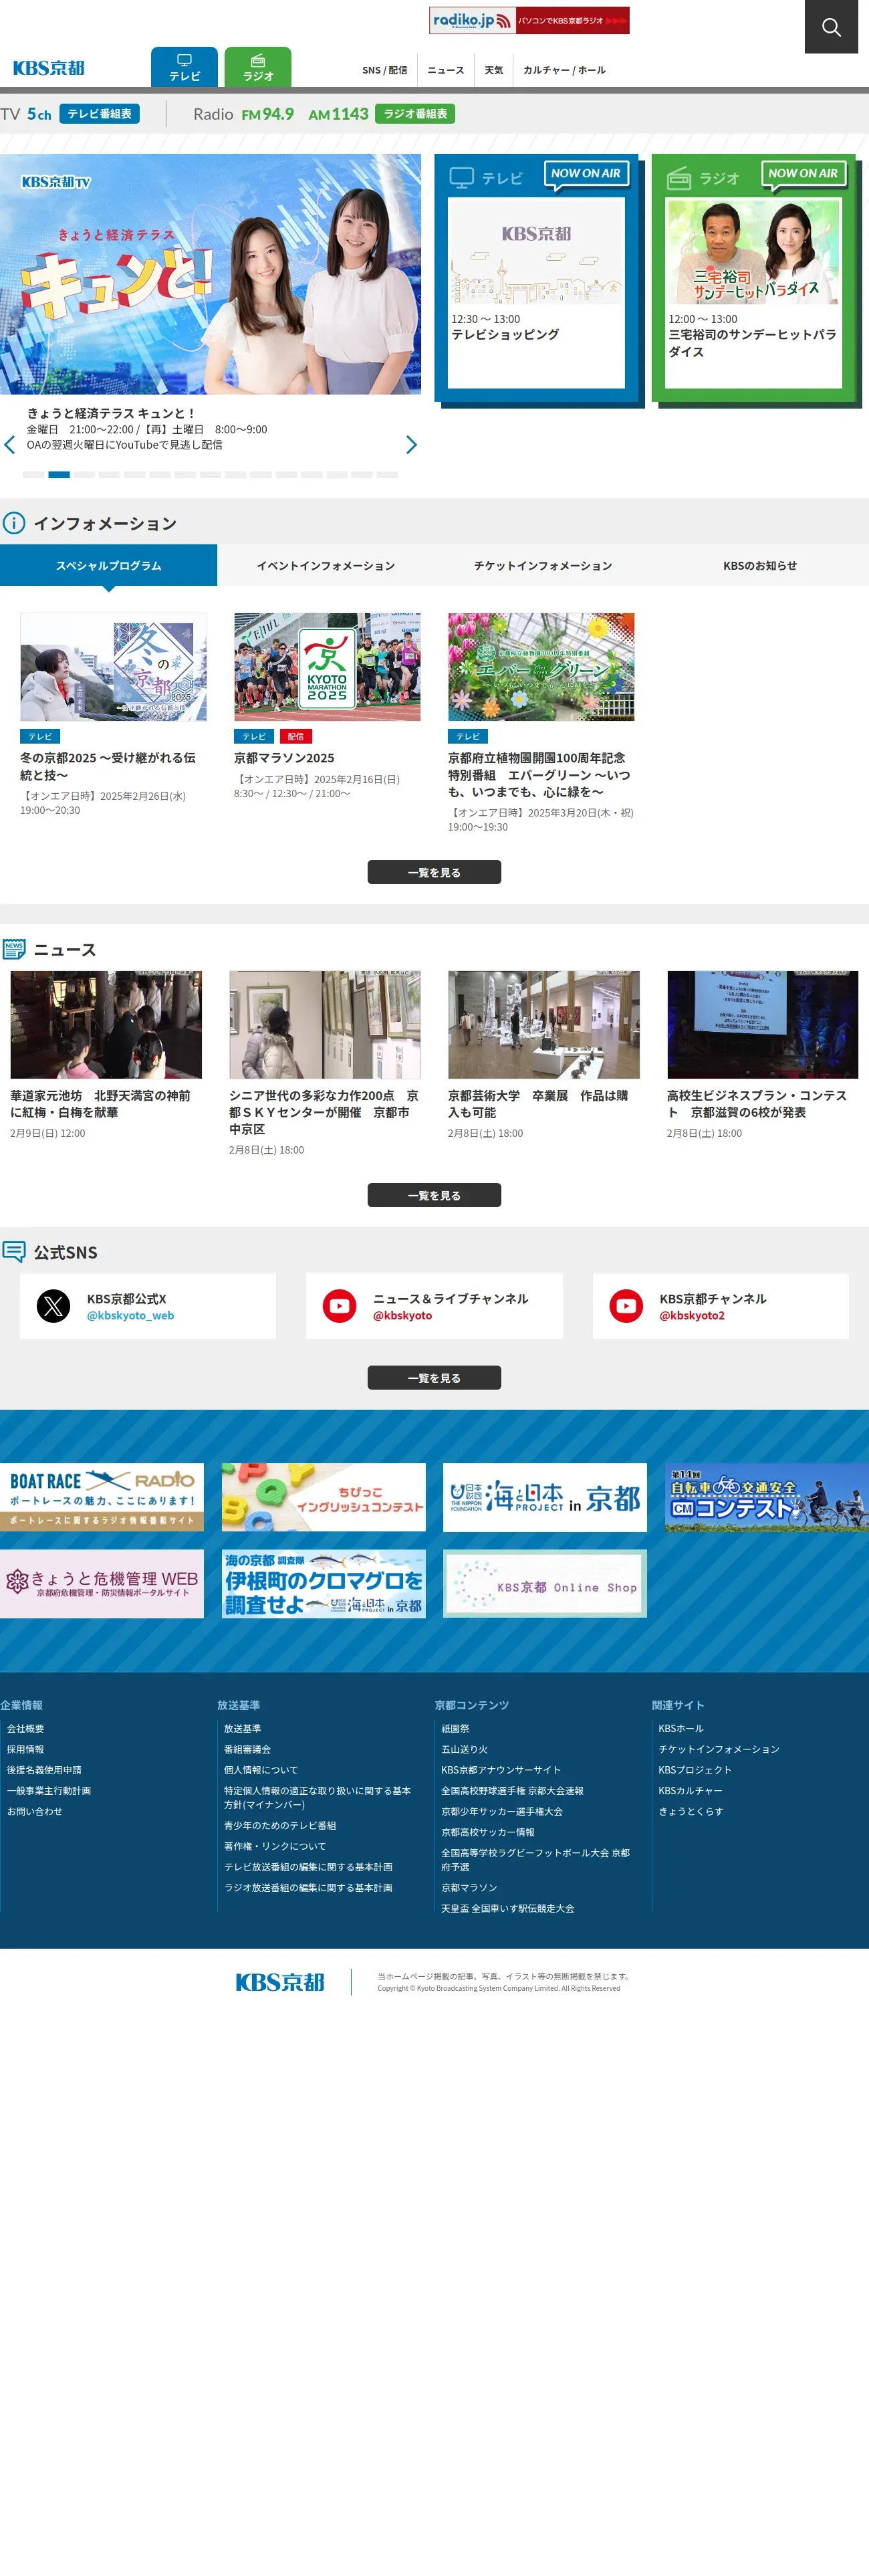Click the テレビ番組表 button
This screenshot has width=869, height=2576.
click(99, 114)
